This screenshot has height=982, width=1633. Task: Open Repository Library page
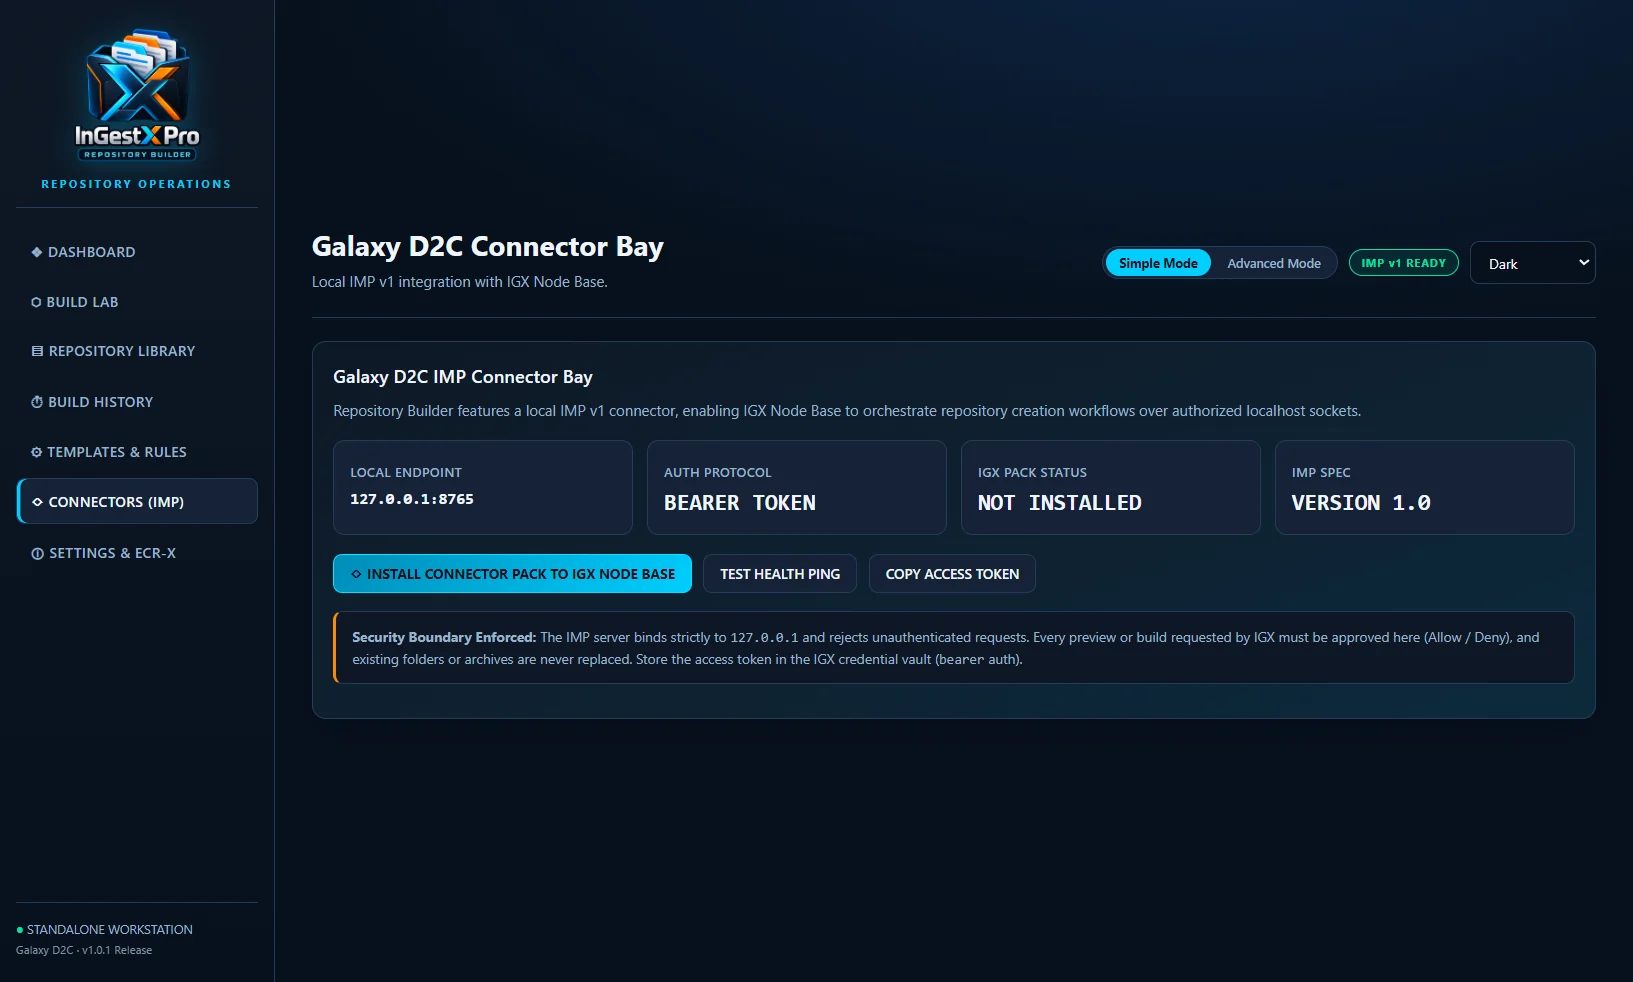(x=137, y=351)
